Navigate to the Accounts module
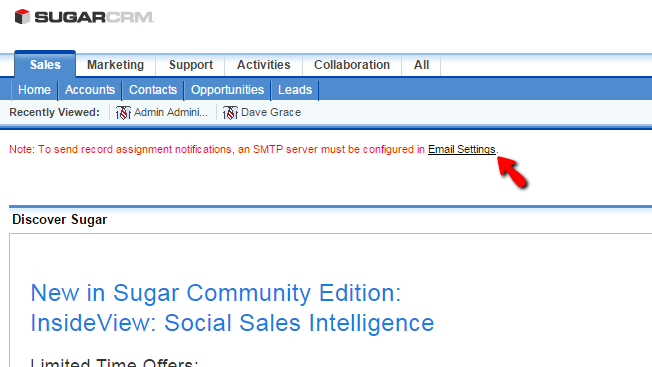Image resolution: width=652 pixels, height=367 pixels. pyautogui.click(x=90, y=90)
